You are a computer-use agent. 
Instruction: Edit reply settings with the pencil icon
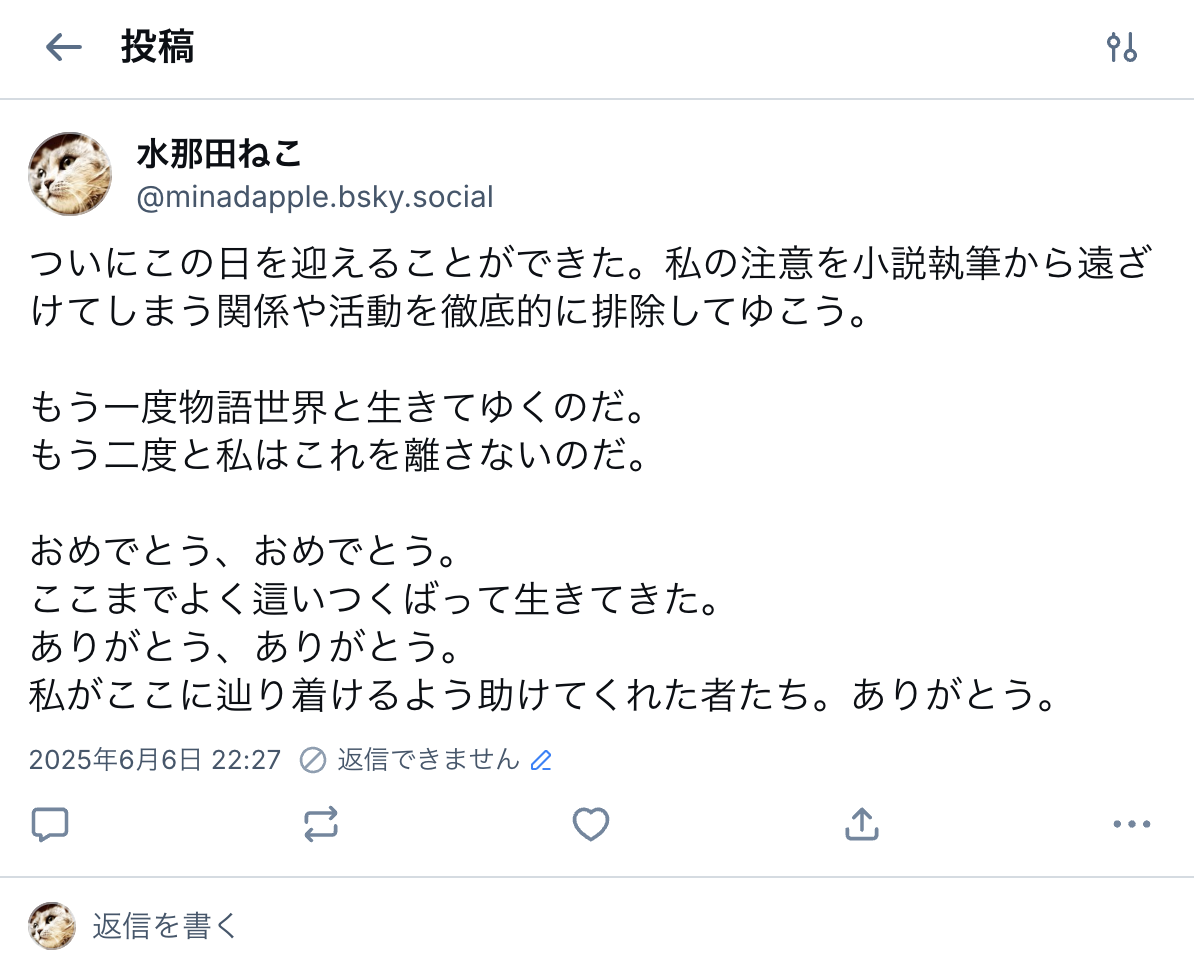point(541,760)
